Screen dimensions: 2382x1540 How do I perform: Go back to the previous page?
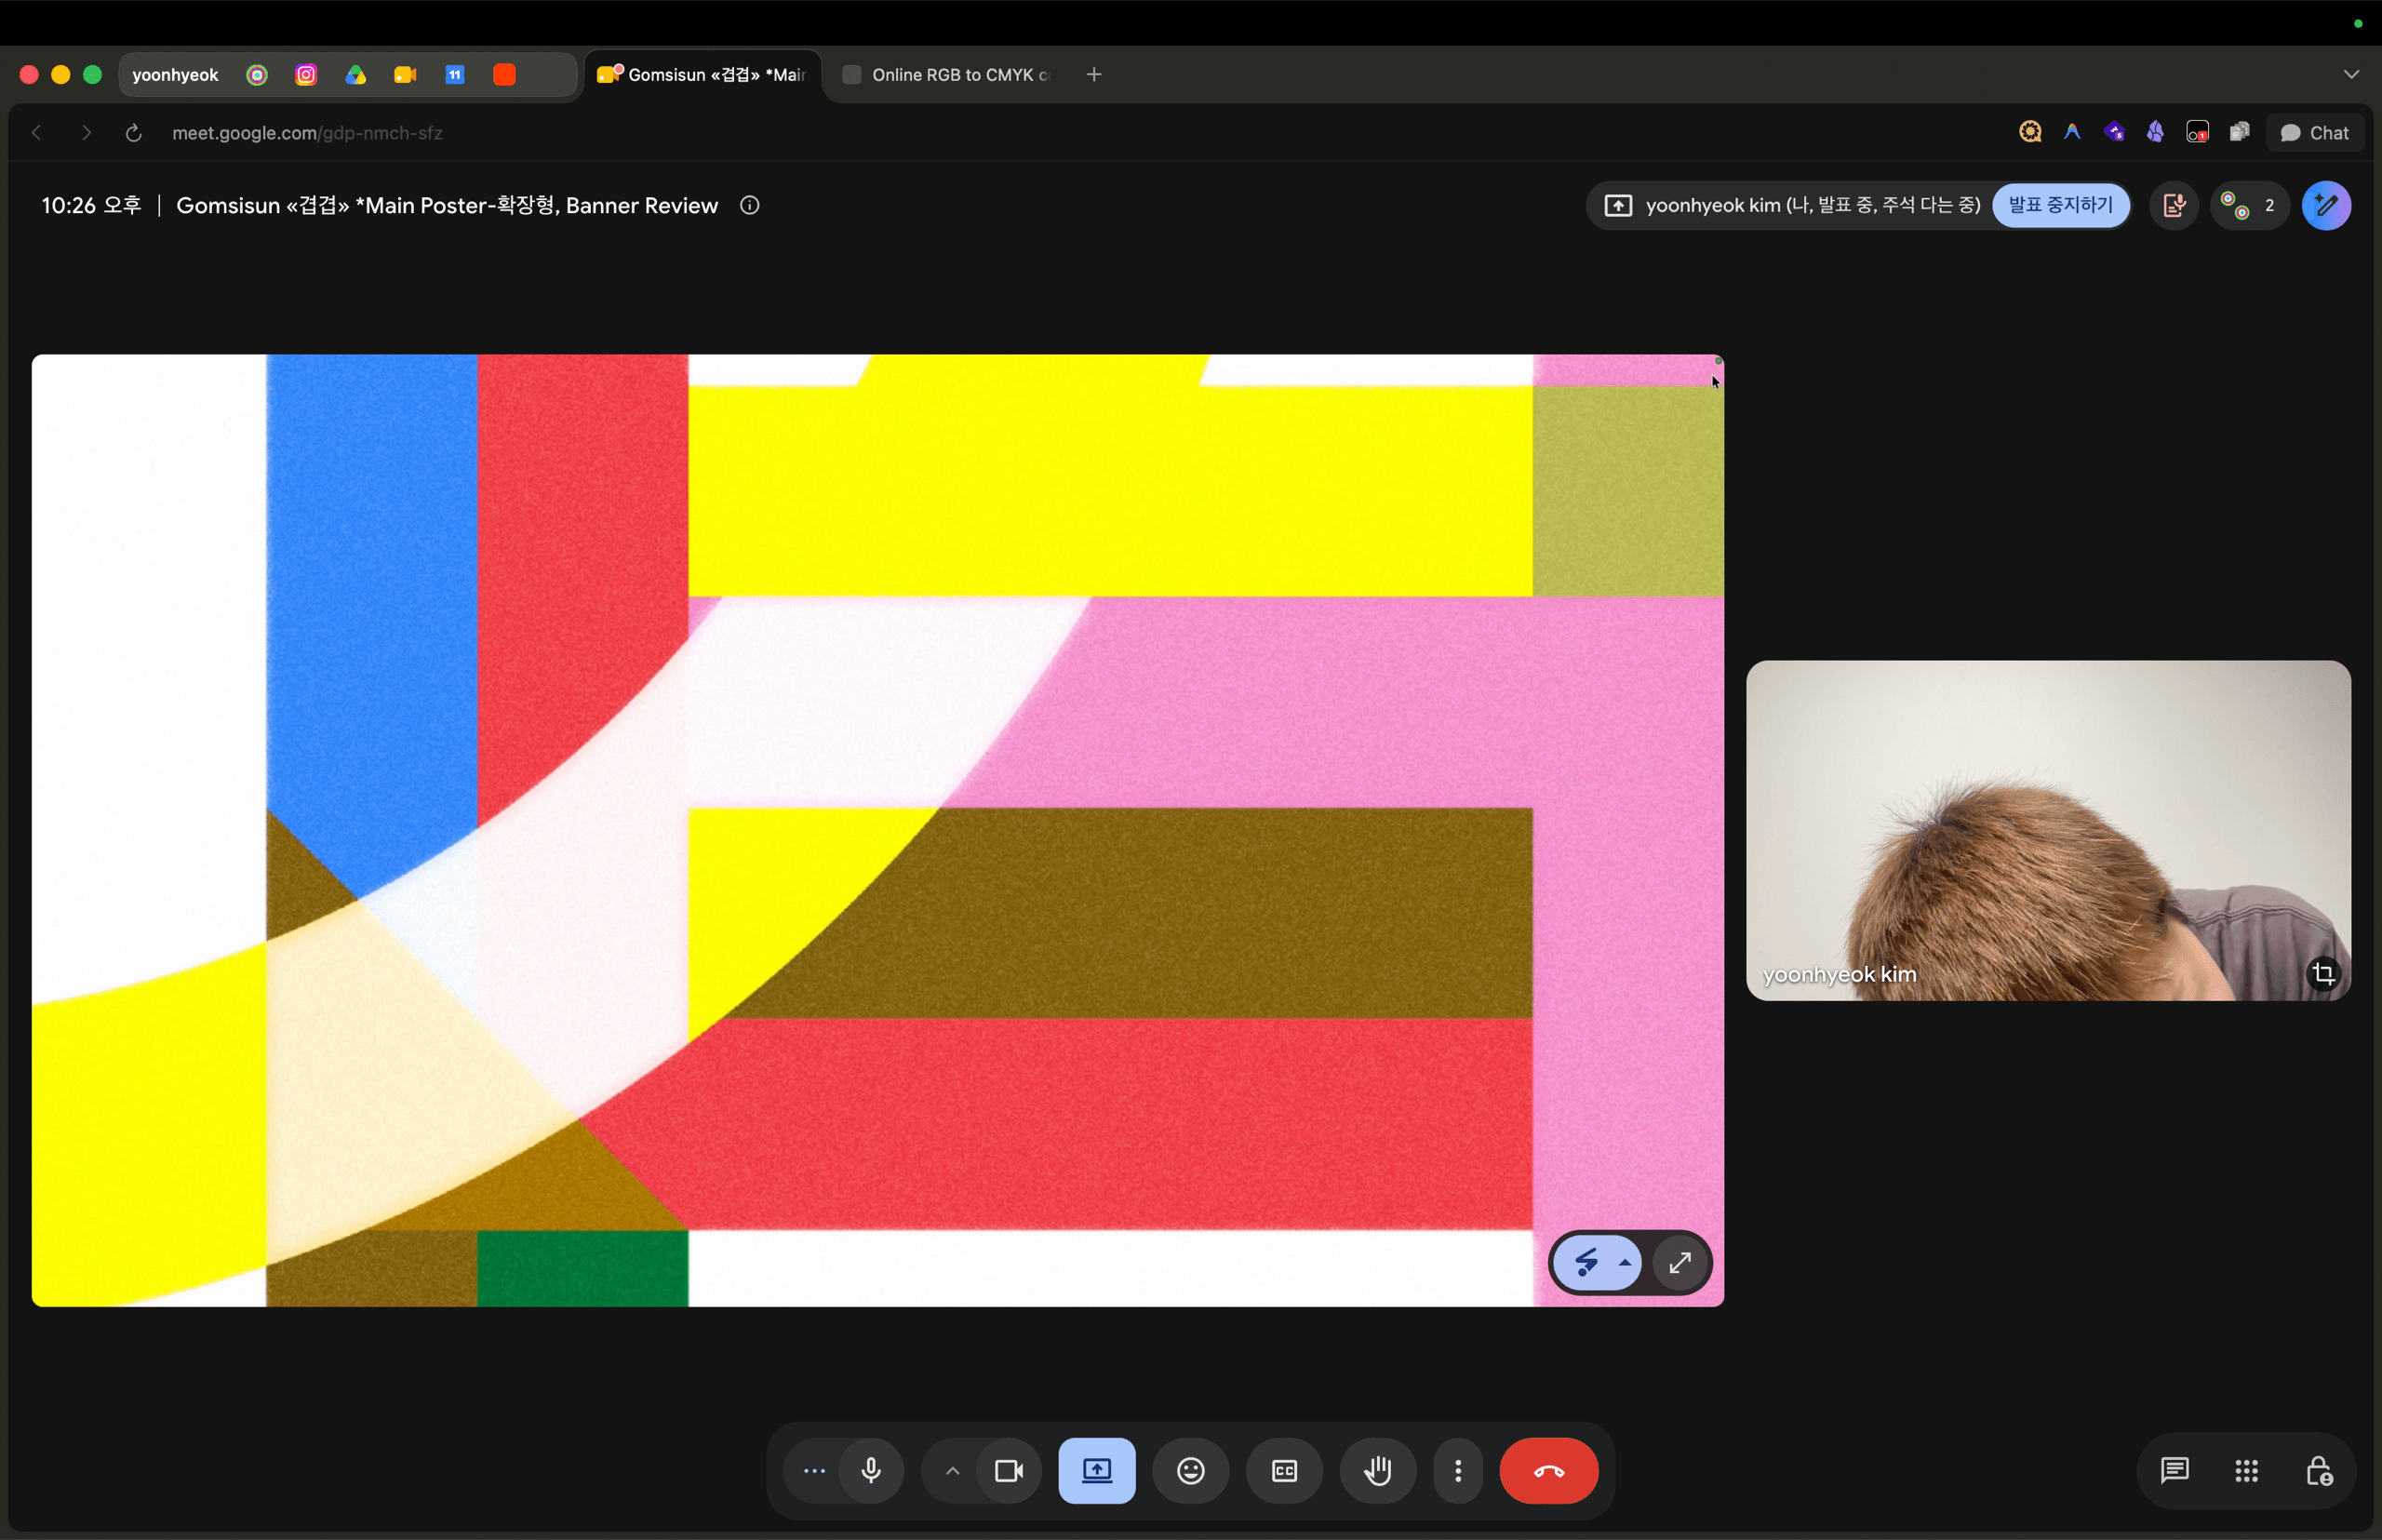coord(37,133)
